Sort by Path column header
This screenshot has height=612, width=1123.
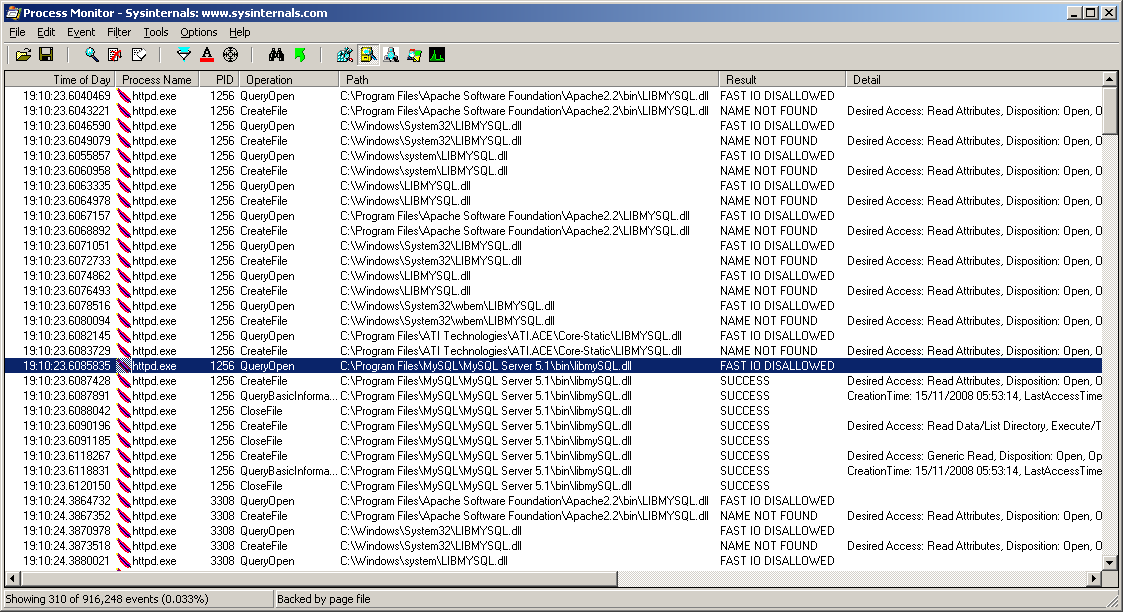[528, 79]
